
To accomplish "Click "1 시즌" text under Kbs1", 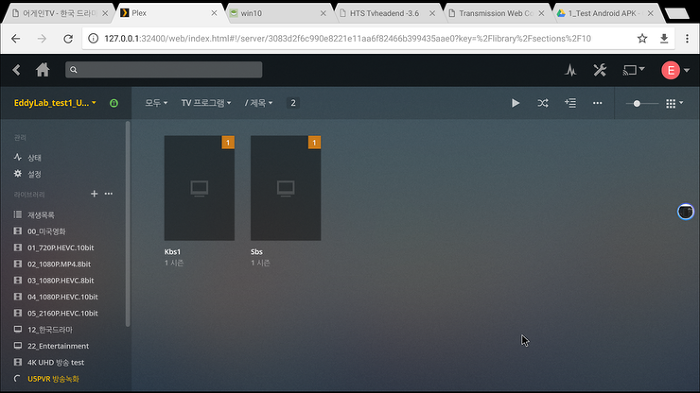I will (174, 263).
